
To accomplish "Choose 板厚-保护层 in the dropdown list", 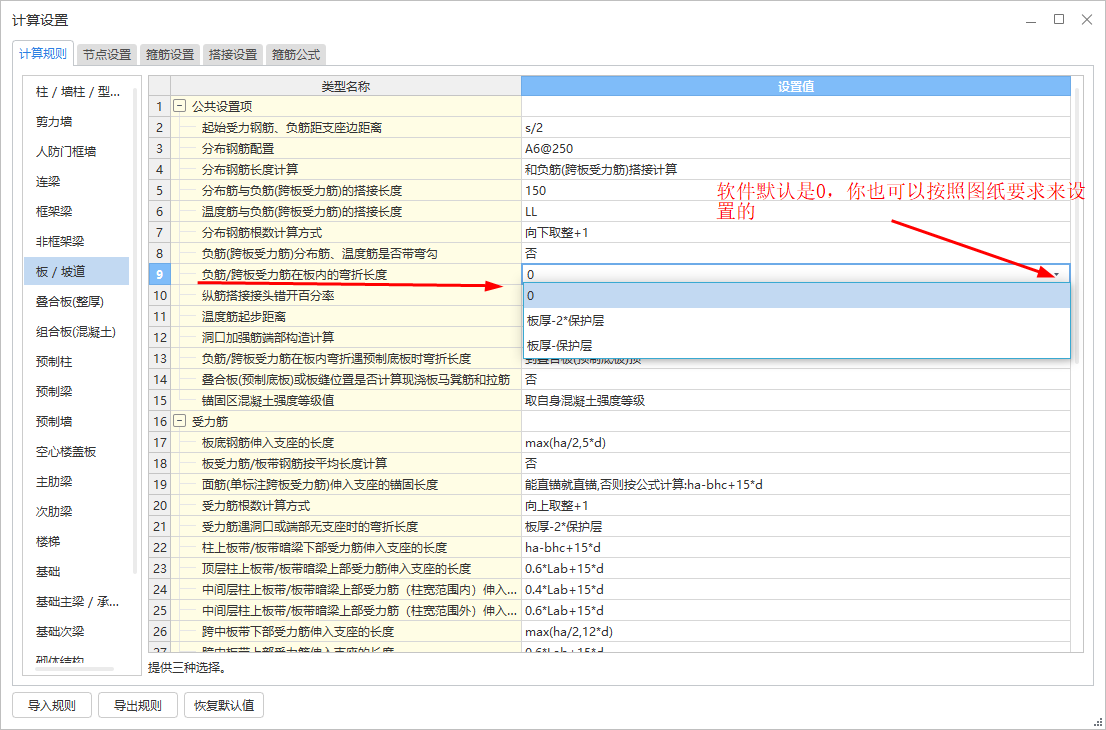I will 796,346.
